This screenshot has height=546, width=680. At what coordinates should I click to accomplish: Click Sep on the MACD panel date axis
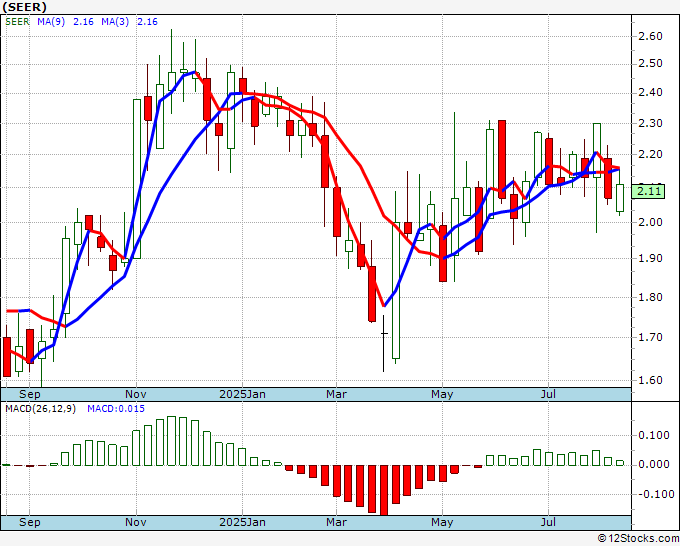click(30, 522)
